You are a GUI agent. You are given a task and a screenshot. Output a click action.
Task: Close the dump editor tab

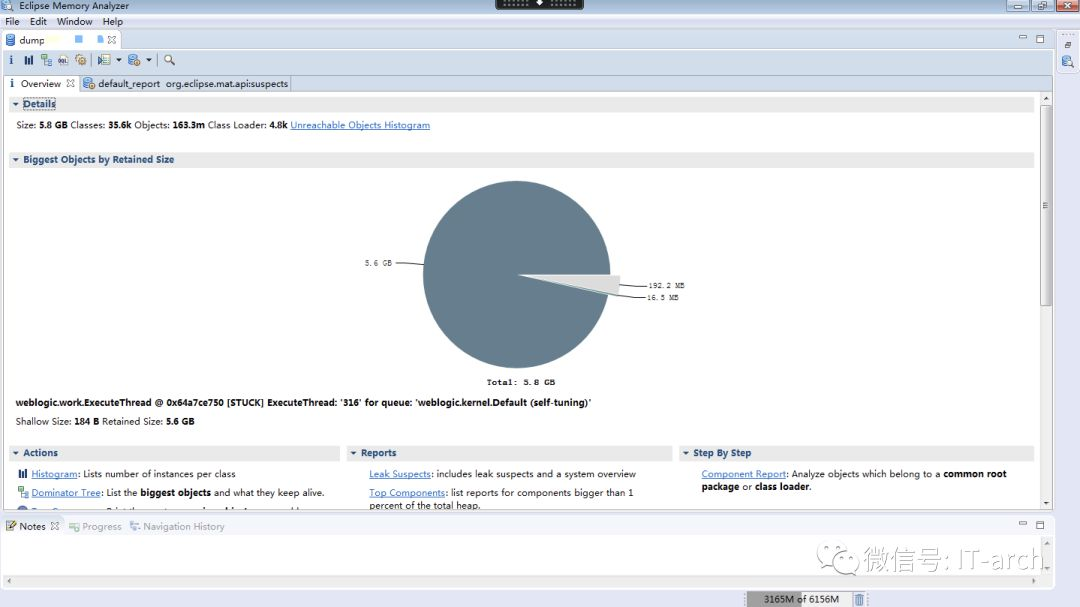click(112, 40)
